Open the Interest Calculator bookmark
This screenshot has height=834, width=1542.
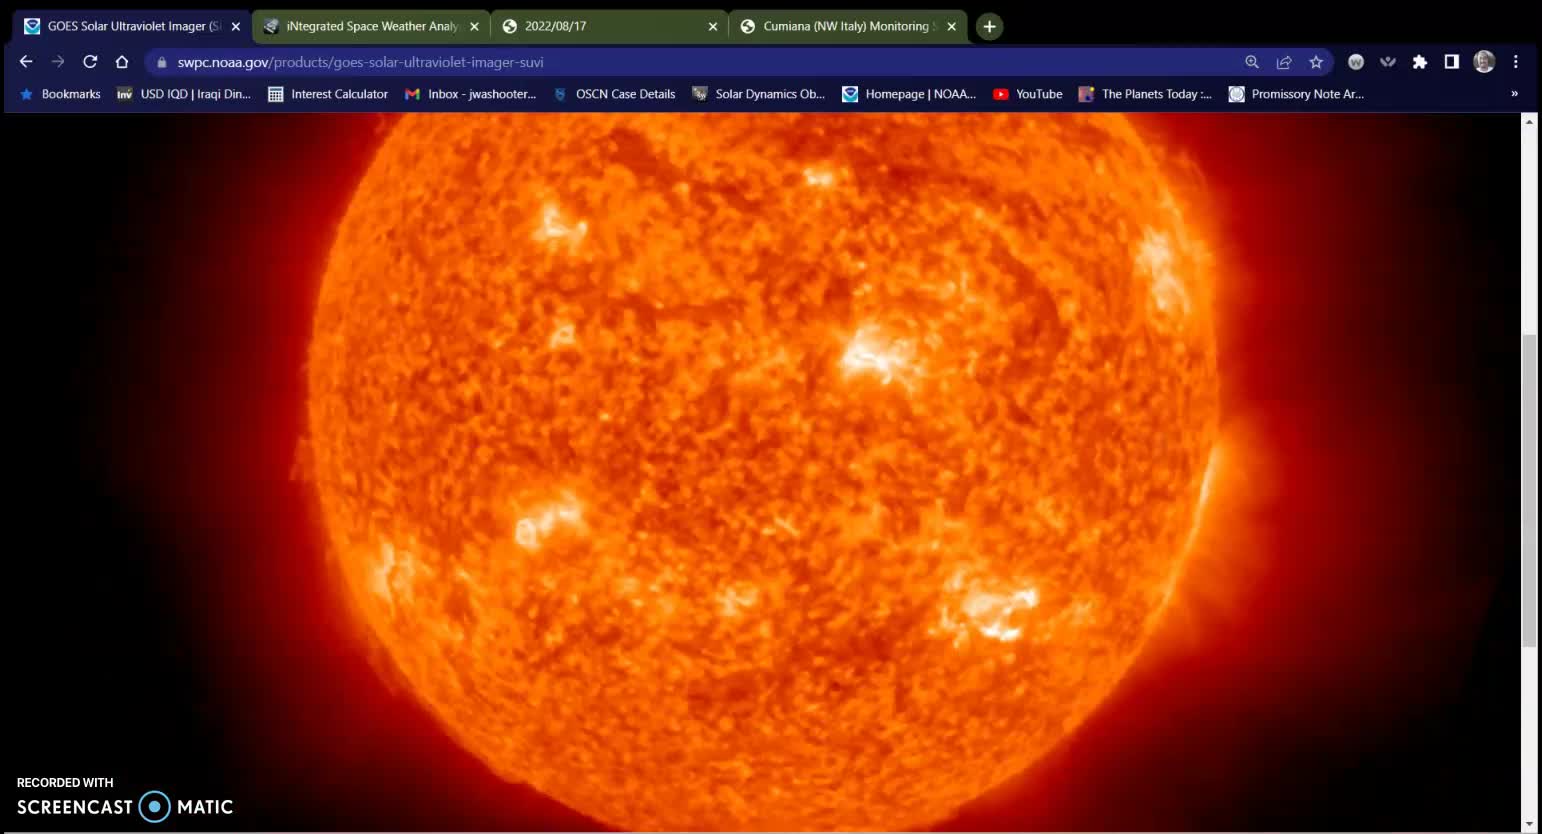(328, 94)
